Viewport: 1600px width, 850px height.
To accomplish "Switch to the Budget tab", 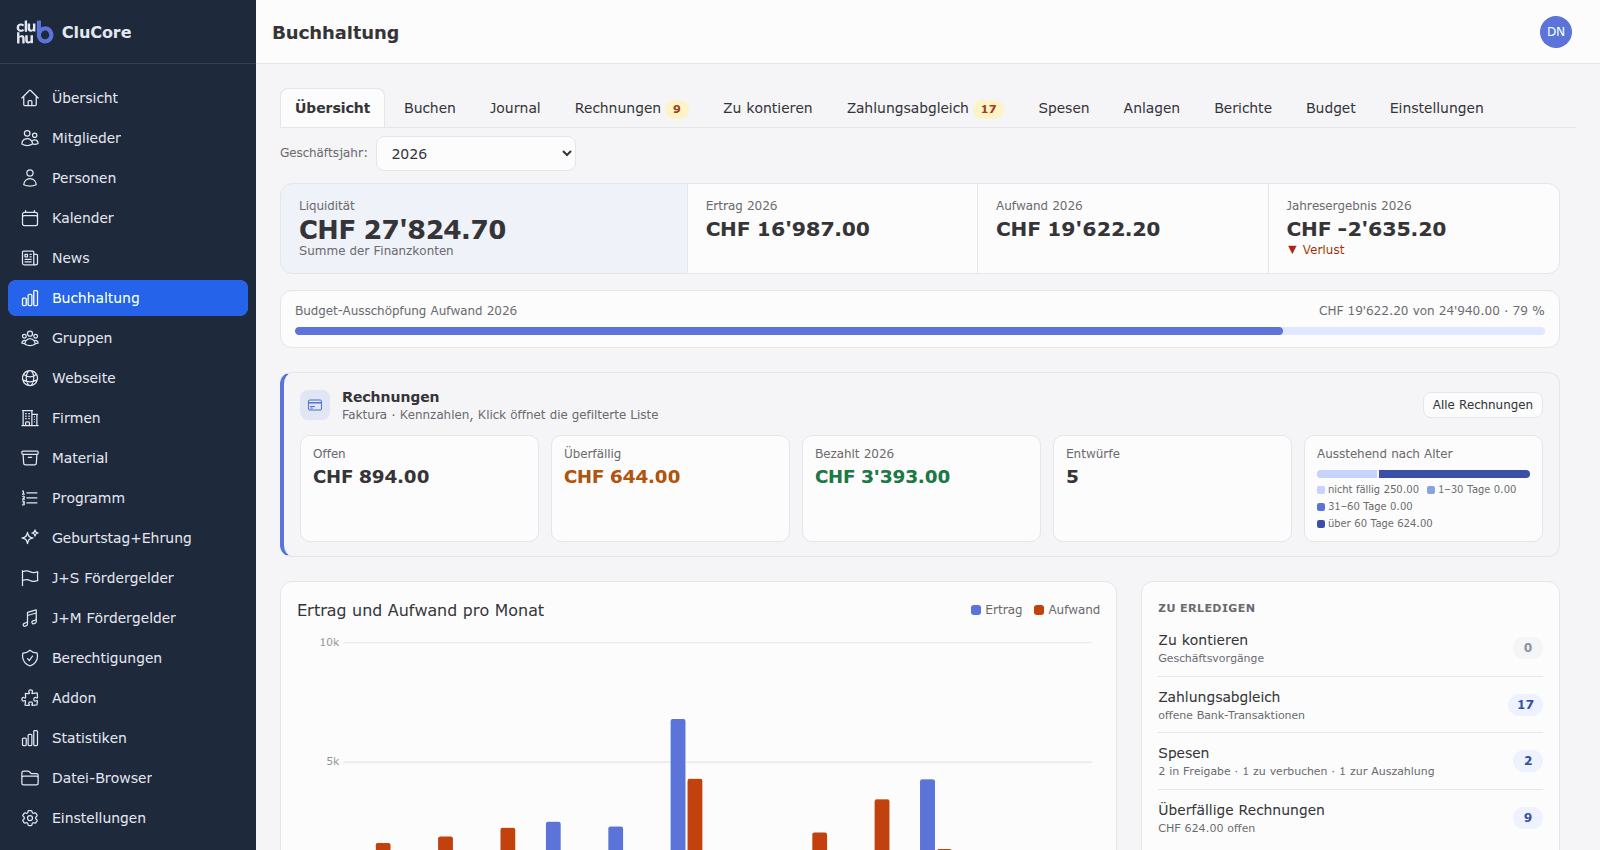I will pos(1331,108).
